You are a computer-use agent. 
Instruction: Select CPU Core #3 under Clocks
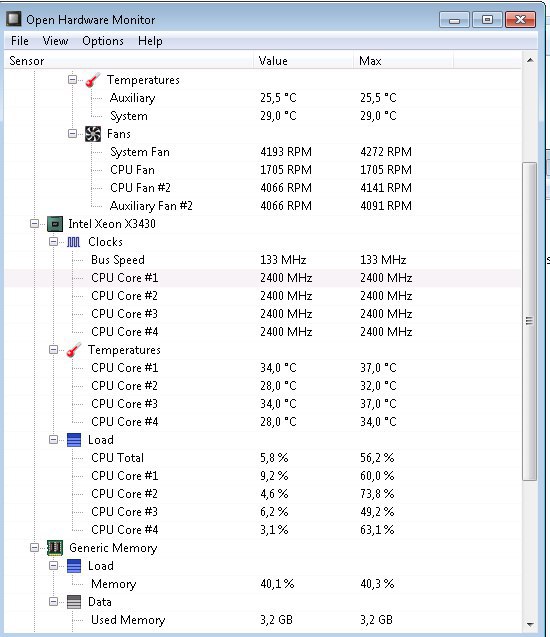pos(263,314)
